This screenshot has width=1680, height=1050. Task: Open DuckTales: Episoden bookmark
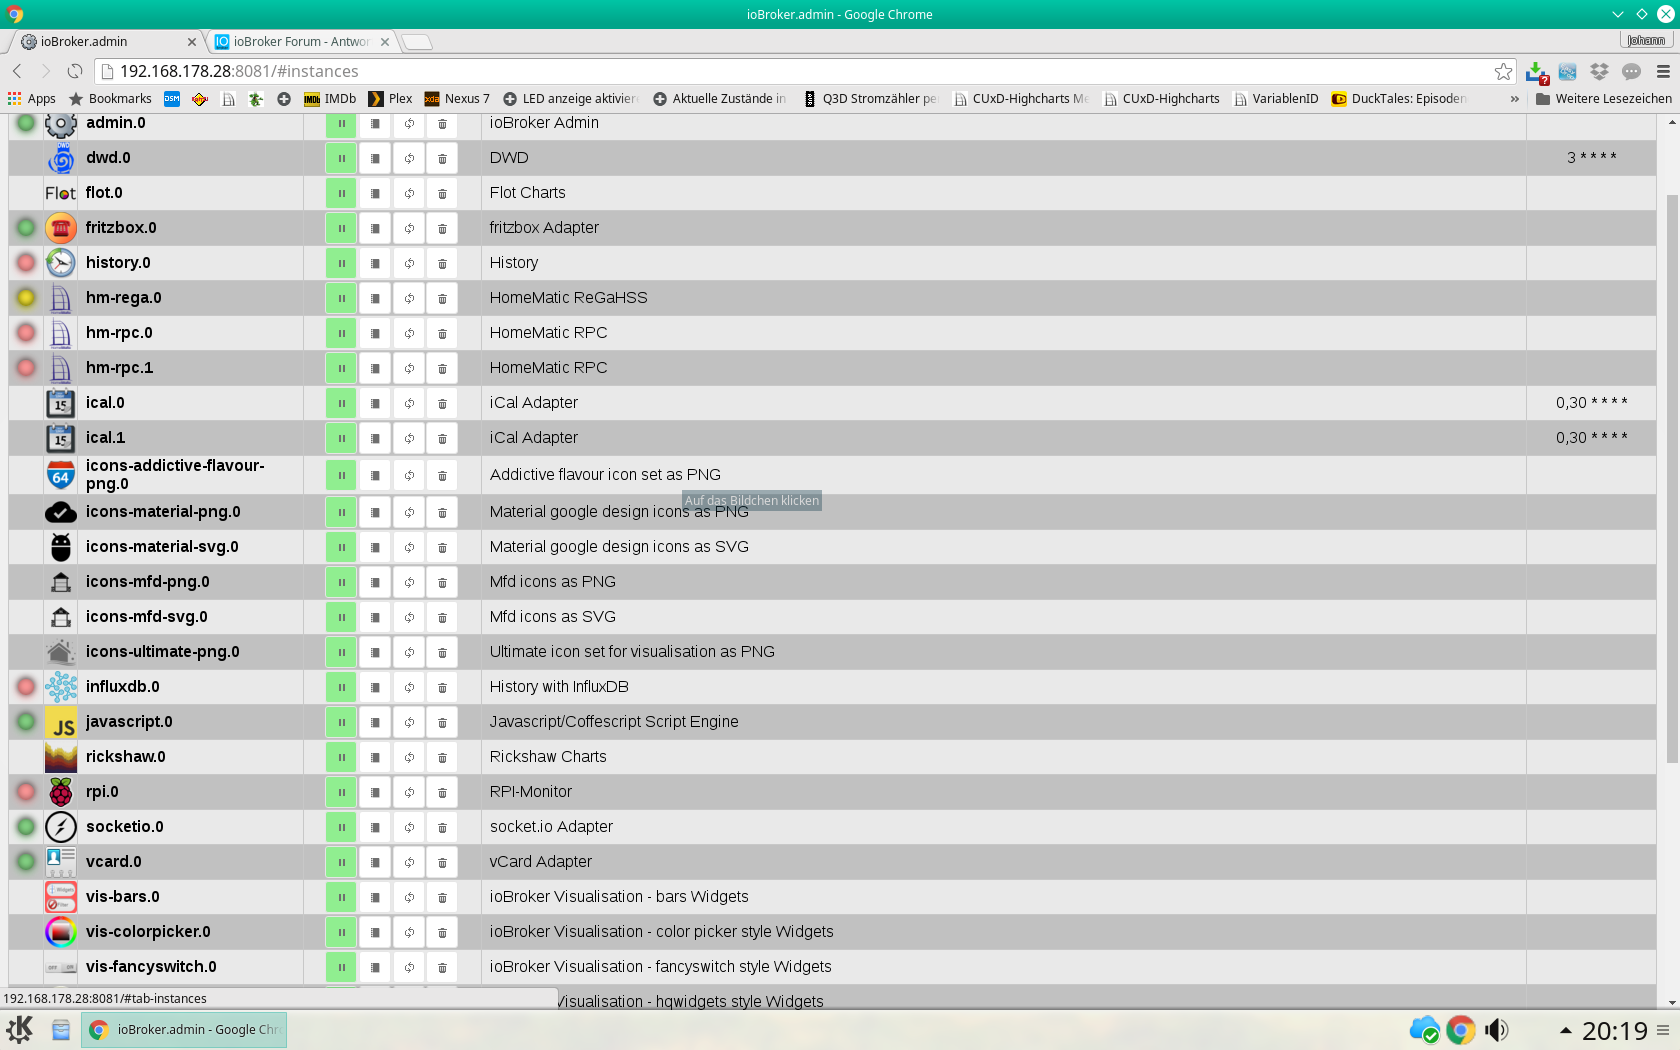coord(1399,98)
